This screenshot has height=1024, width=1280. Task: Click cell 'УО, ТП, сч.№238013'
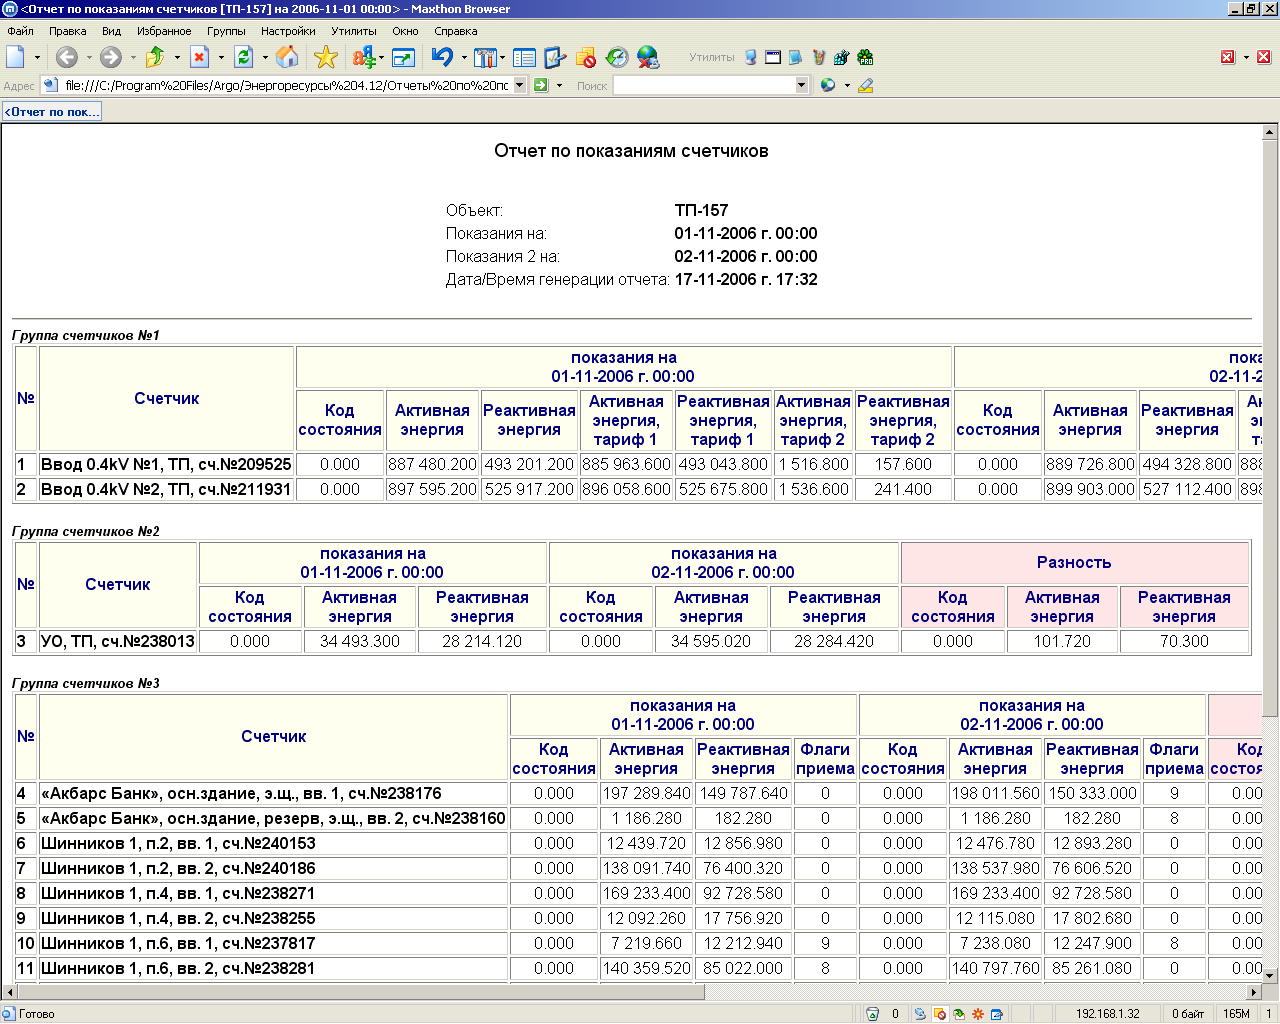point(118,642)
